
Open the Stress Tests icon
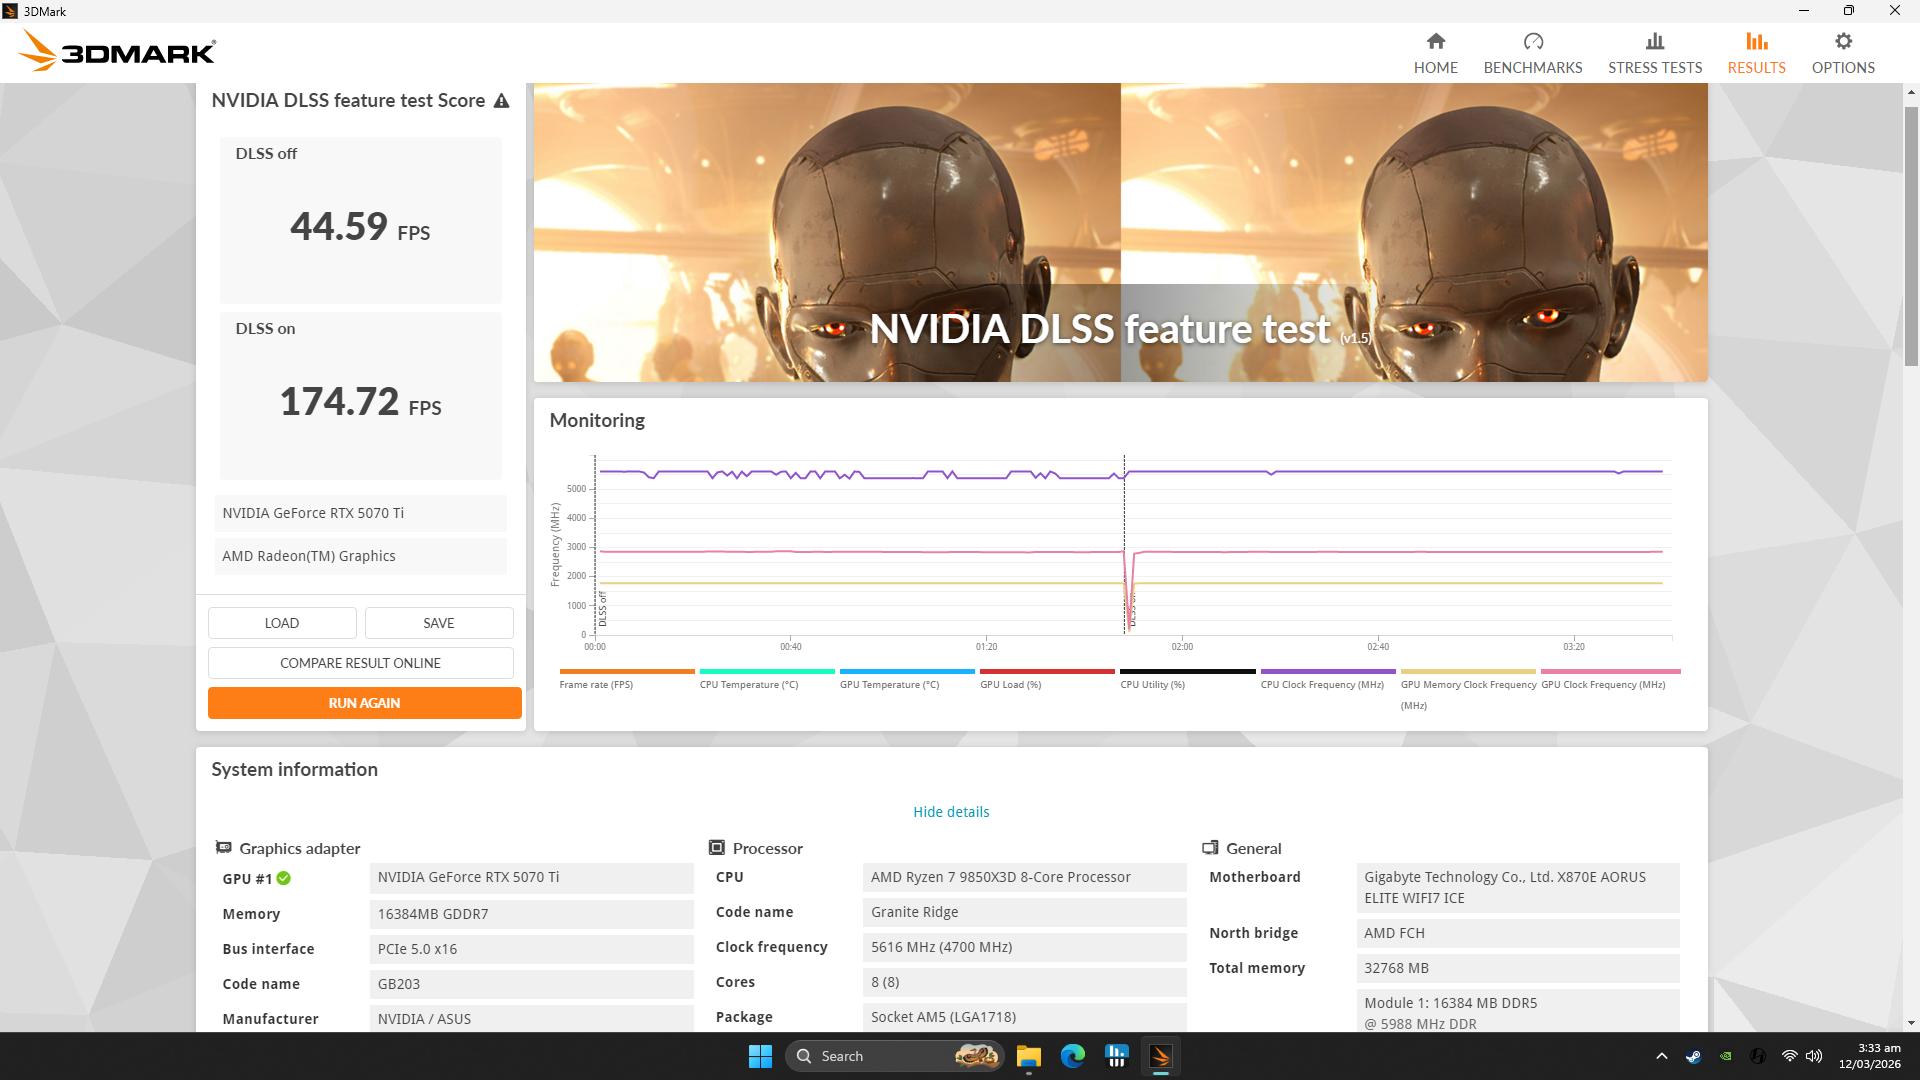(1655, 41)
